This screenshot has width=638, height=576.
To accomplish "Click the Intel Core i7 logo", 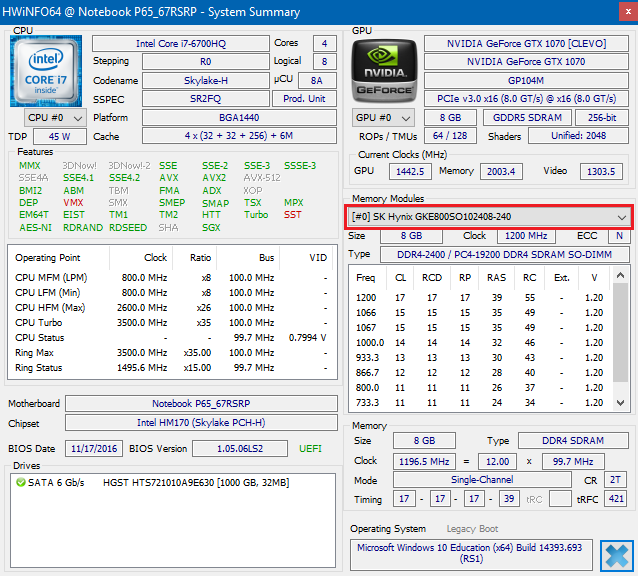I will (46, 71).
